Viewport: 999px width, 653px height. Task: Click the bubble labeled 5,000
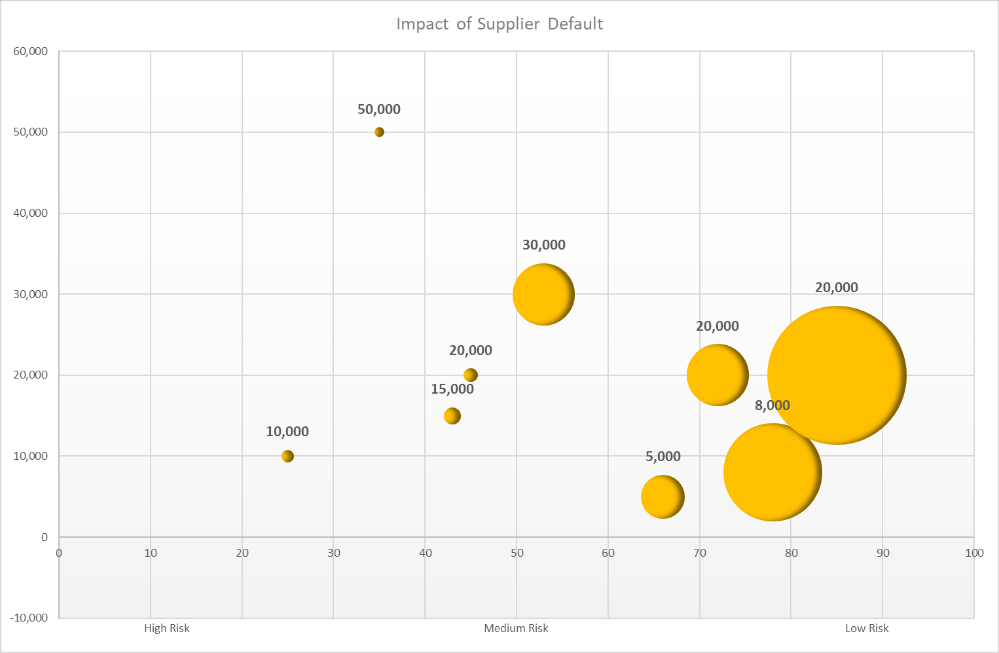coord(662,497)
